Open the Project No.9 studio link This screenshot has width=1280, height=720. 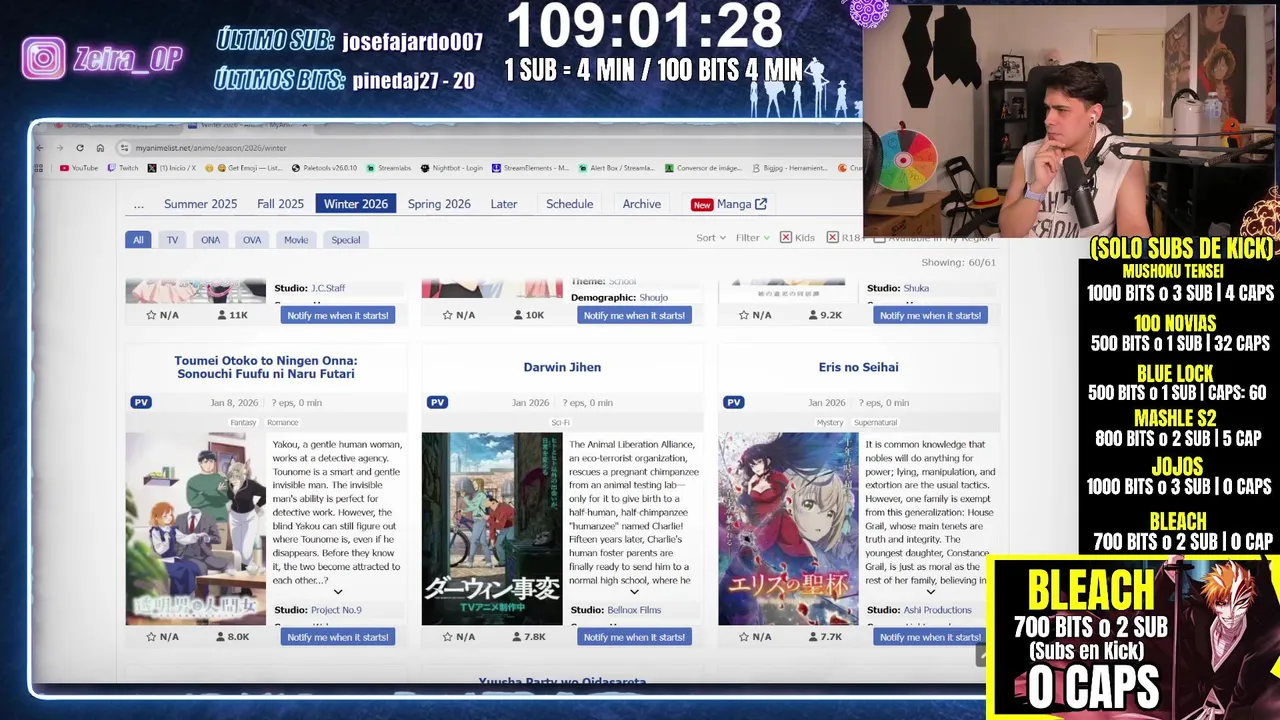click(x=336, y=610)
